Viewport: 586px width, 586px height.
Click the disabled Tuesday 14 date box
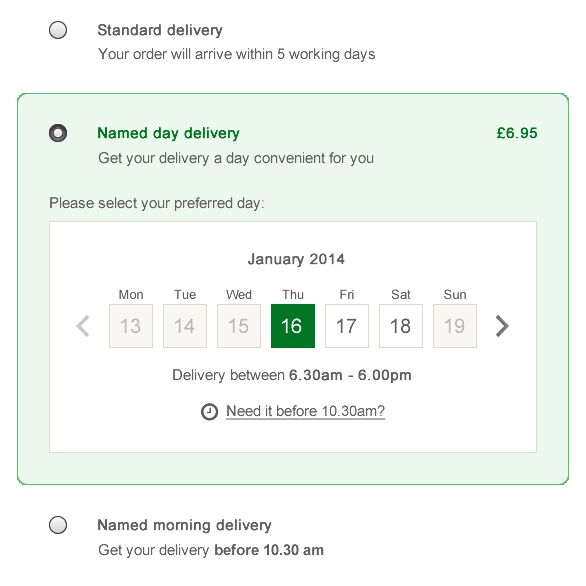[185, 326]
